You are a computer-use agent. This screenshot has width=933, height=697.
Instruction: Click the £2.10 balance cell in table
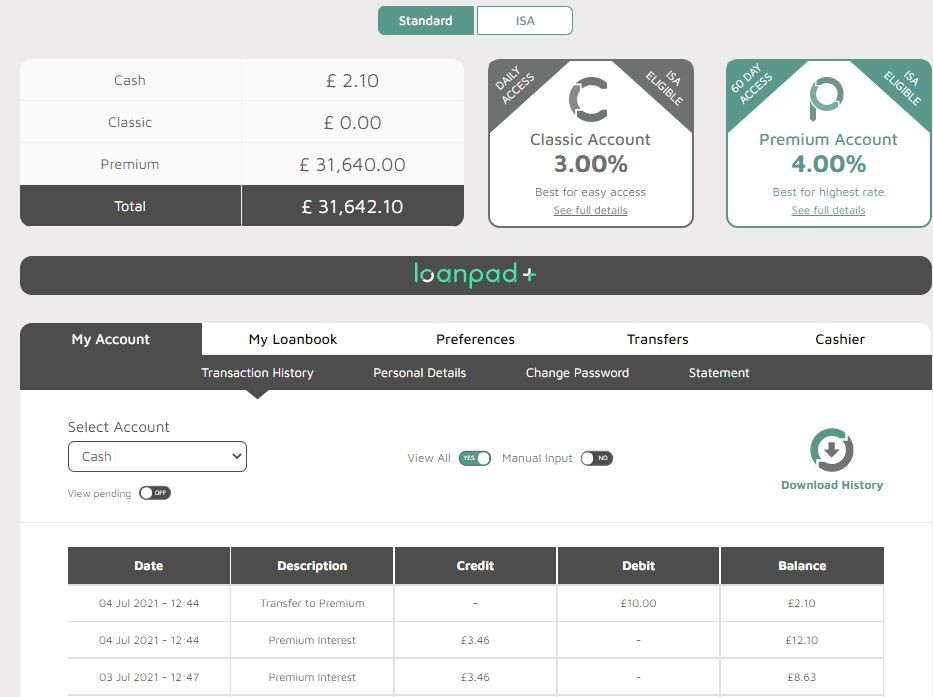(802, 603)
